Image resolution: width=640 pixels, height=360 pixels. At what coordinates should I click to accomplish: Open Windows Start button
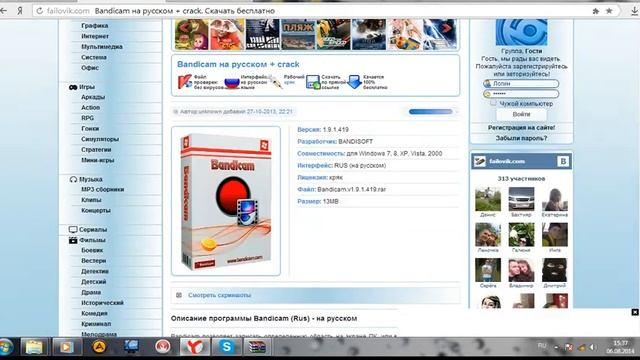coord(6,347)
